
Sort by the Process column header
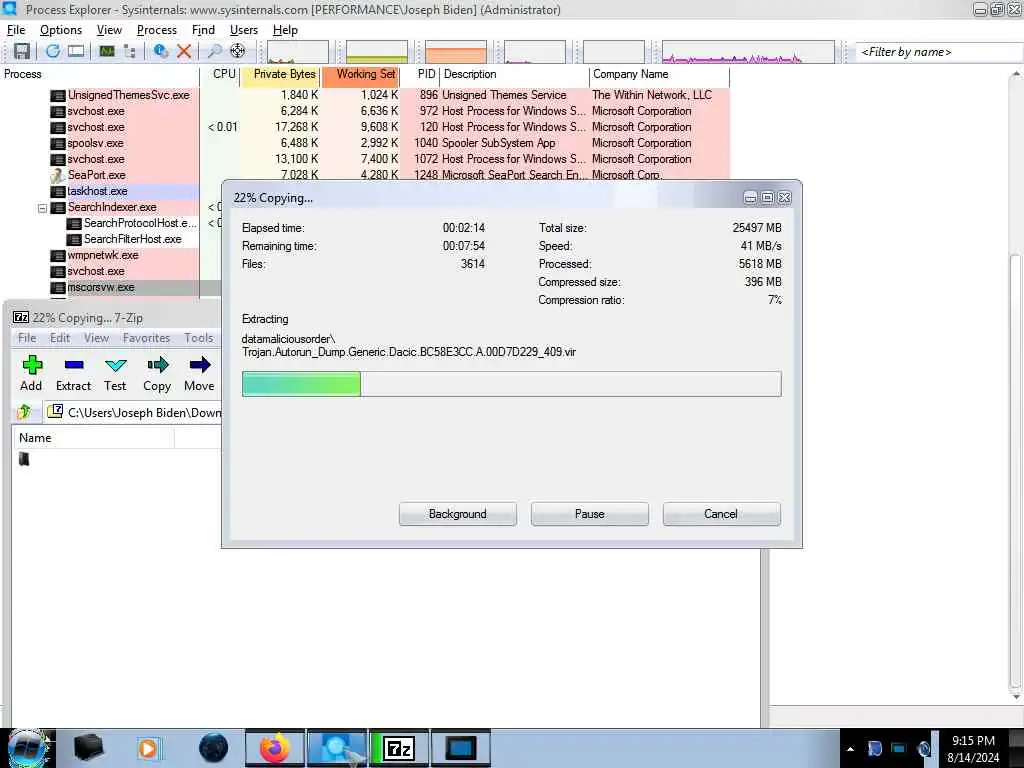(x=100, y=74)
